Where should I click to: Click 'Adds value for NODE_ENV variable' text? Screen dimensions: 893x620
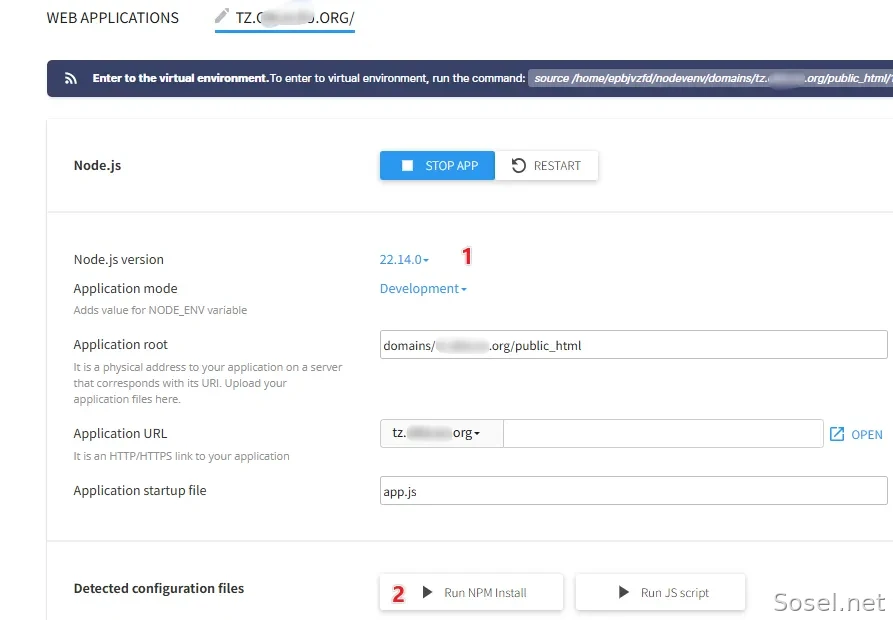[x=160, y=310]
